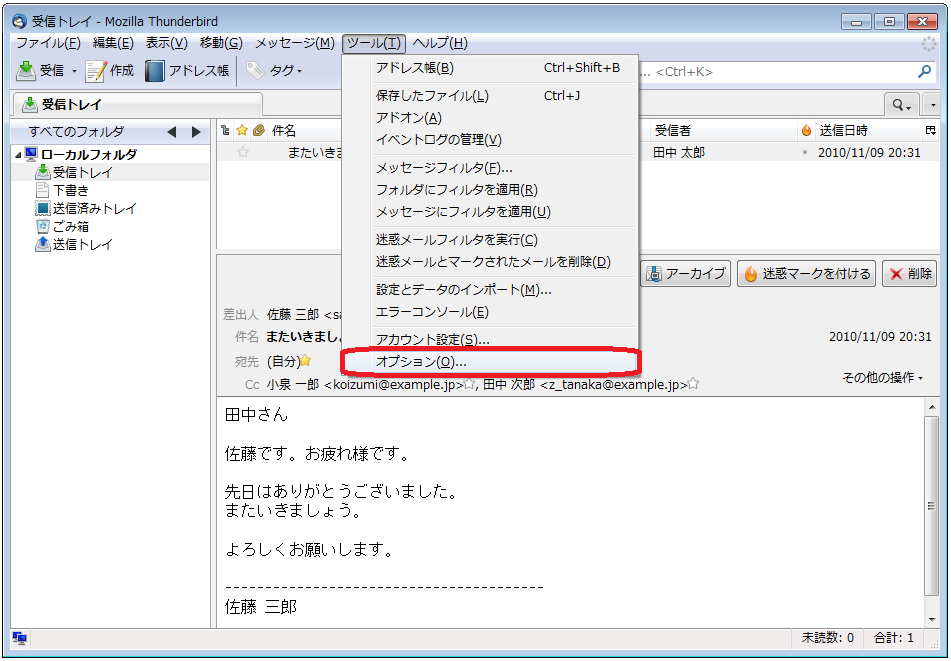
Task: Choose イベントログの管理(V) menu entry
Action: [490, 139]
